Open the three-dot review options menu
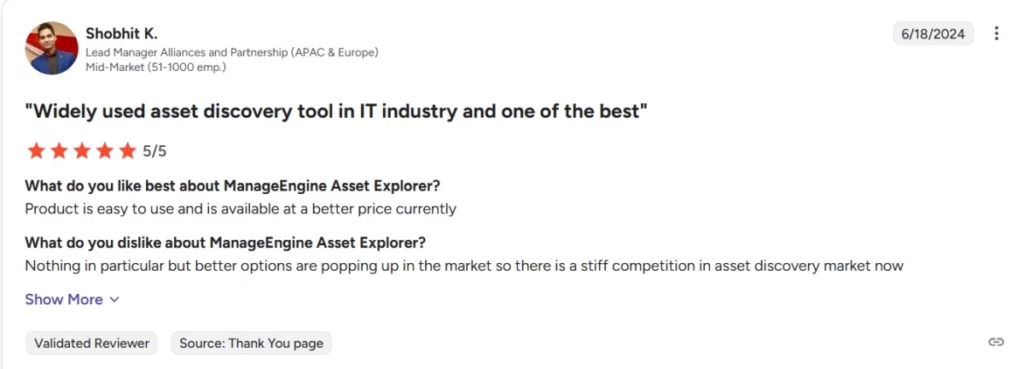The width and height of the screenshot is (1024, 369). [996, 33]
